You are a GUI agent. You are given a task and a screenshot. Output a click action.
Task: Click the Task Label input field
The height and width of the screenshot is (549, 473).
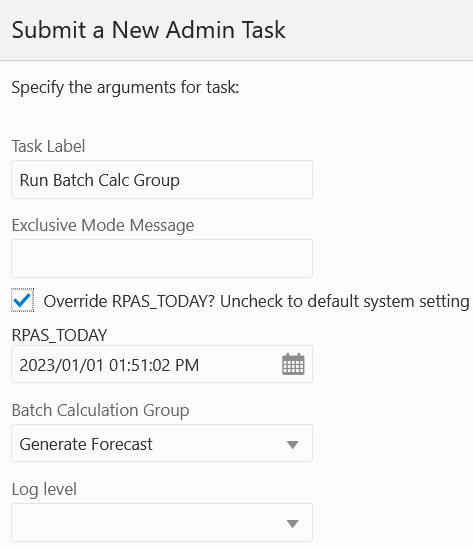pyautogui.click(x=162, y=180)
